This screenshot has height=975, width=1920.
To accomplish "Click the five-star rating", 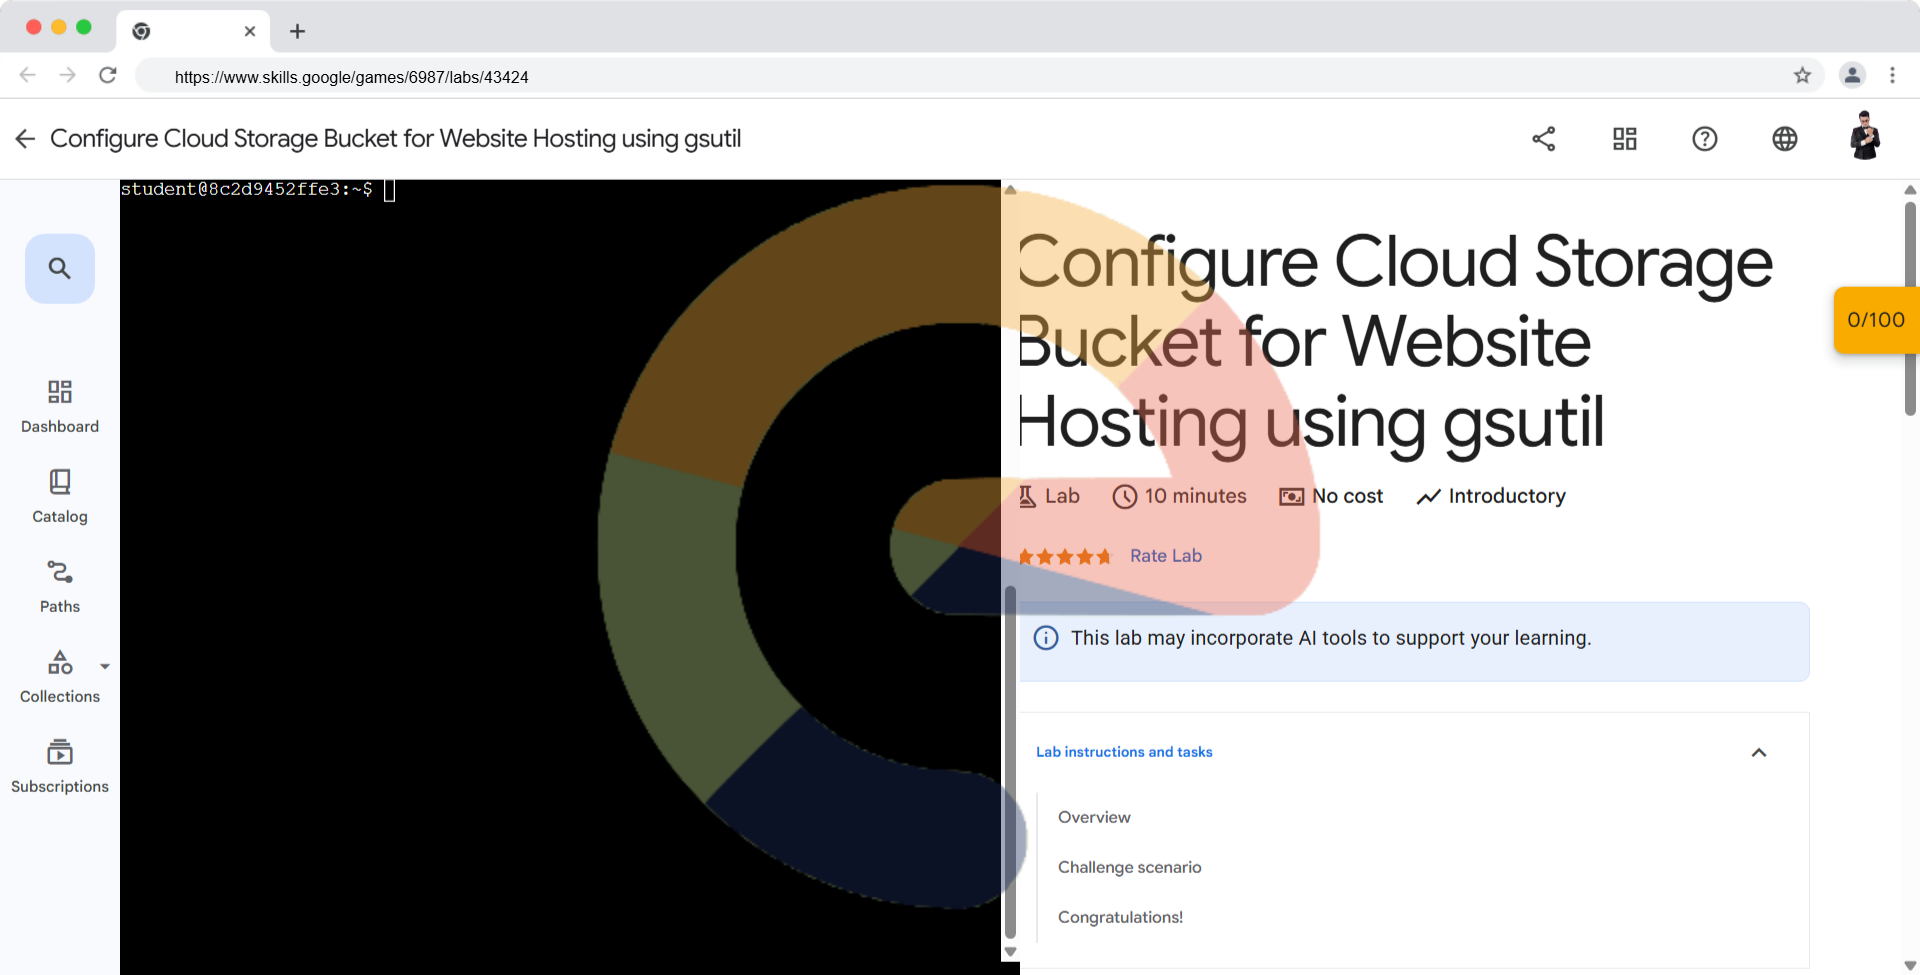I will pyautogui.click(x=1065, y=557).
